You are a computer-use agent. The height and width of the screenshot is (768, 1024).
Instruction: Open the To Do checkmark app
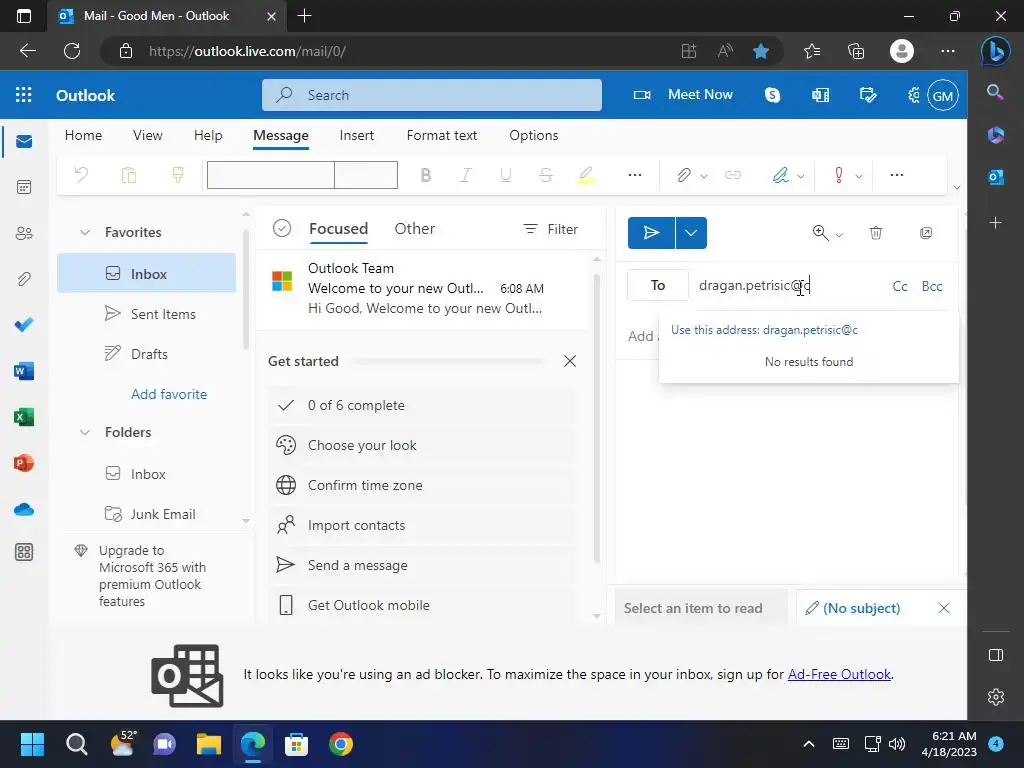tap(24, 325)
